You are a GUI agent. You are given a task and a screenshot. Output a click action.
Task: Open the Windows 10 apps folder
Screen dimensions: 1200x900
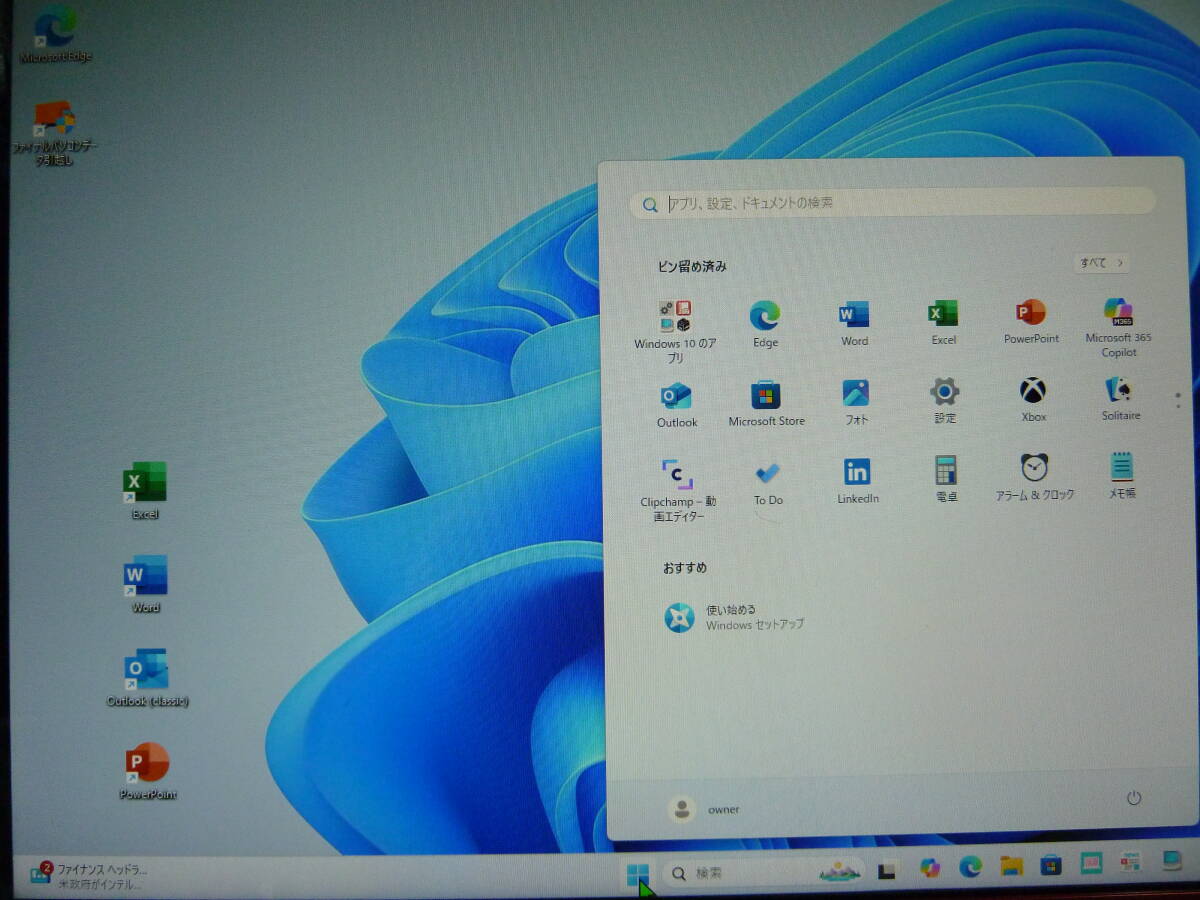pos(676,331)
